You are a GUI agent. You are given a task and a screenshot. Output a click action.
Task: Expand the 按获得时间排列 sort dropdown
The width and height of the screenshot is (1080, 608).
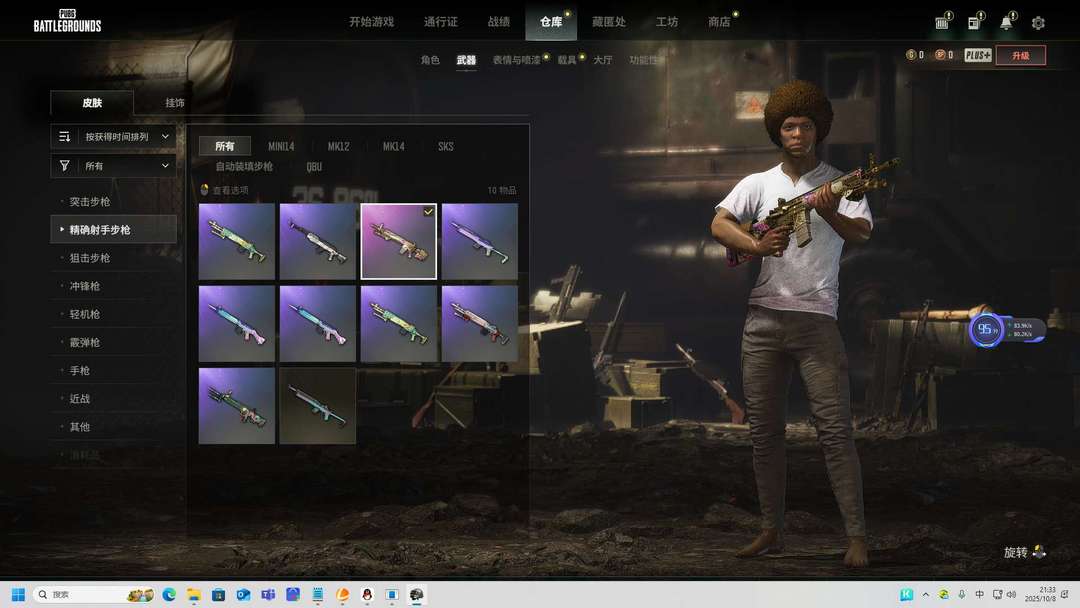tap(113, 136)
